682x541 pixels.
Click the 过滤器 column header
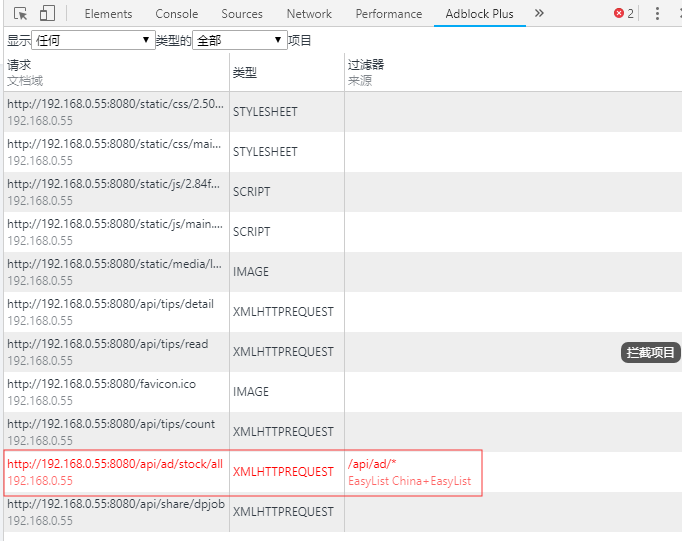tap(366, 65)
